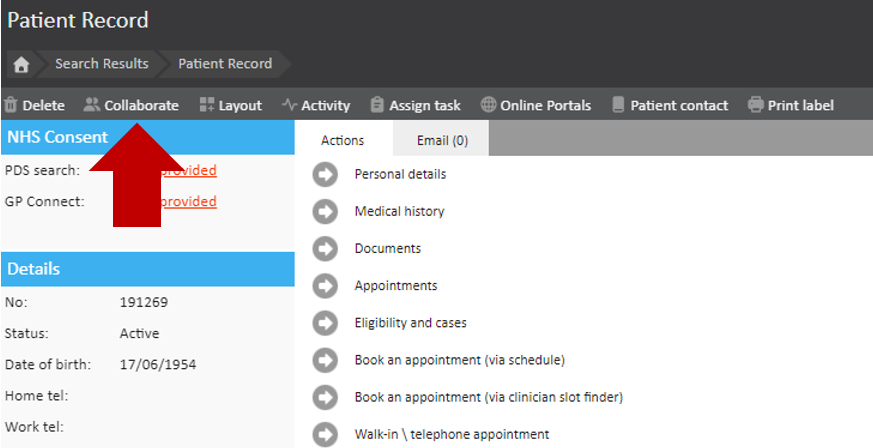Click the PDS search not provided link
The height and width of the screenshot is (448, 873).
click(189, 170)
